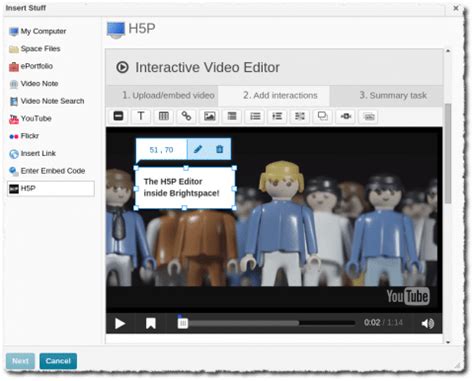This screenshot has width=474, height=381.
Task: Click the scroll down arrow
Action: 448,342
